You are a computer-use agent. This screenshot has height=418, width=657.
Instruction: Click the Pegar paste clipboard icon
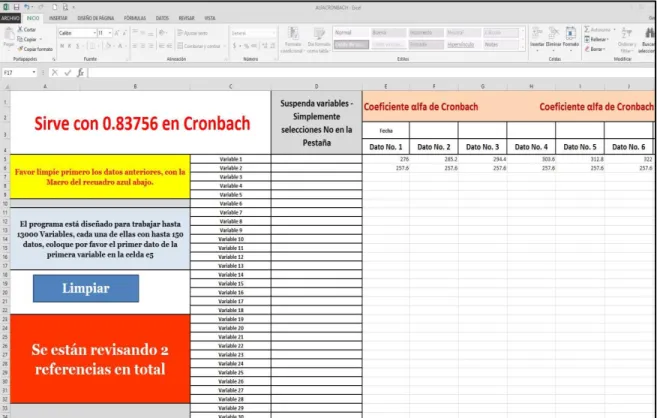[9, 36]
